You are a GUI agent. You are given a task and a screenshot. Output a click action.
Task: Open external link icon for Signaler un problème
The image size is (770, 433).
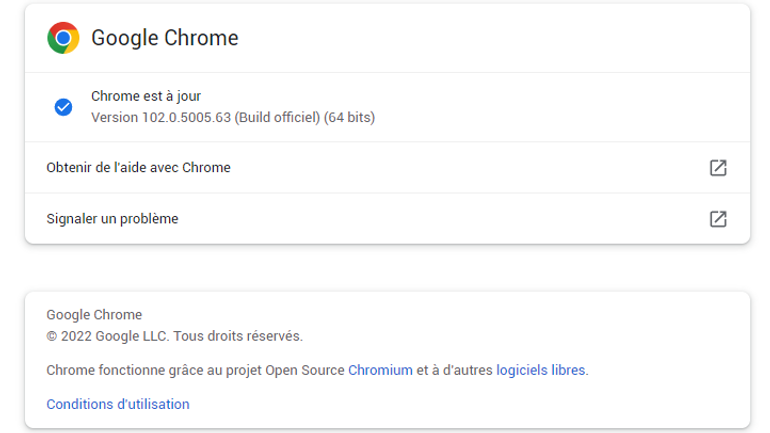(718, 219)
